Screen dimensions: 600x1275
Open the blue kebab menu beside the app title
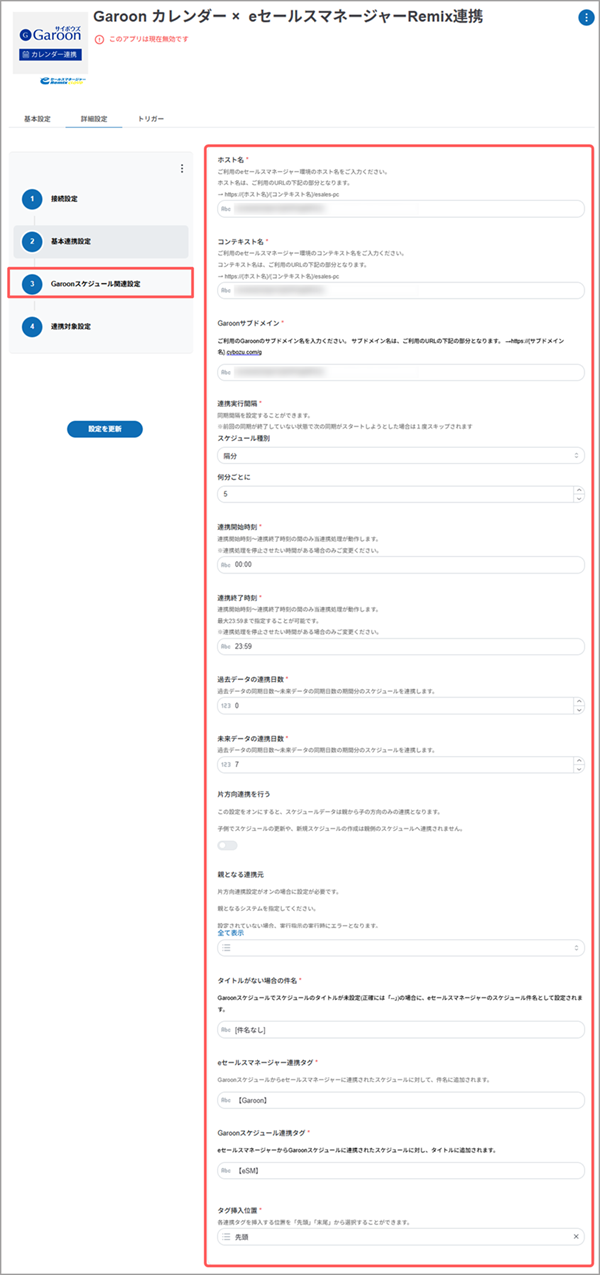point(585,18)
